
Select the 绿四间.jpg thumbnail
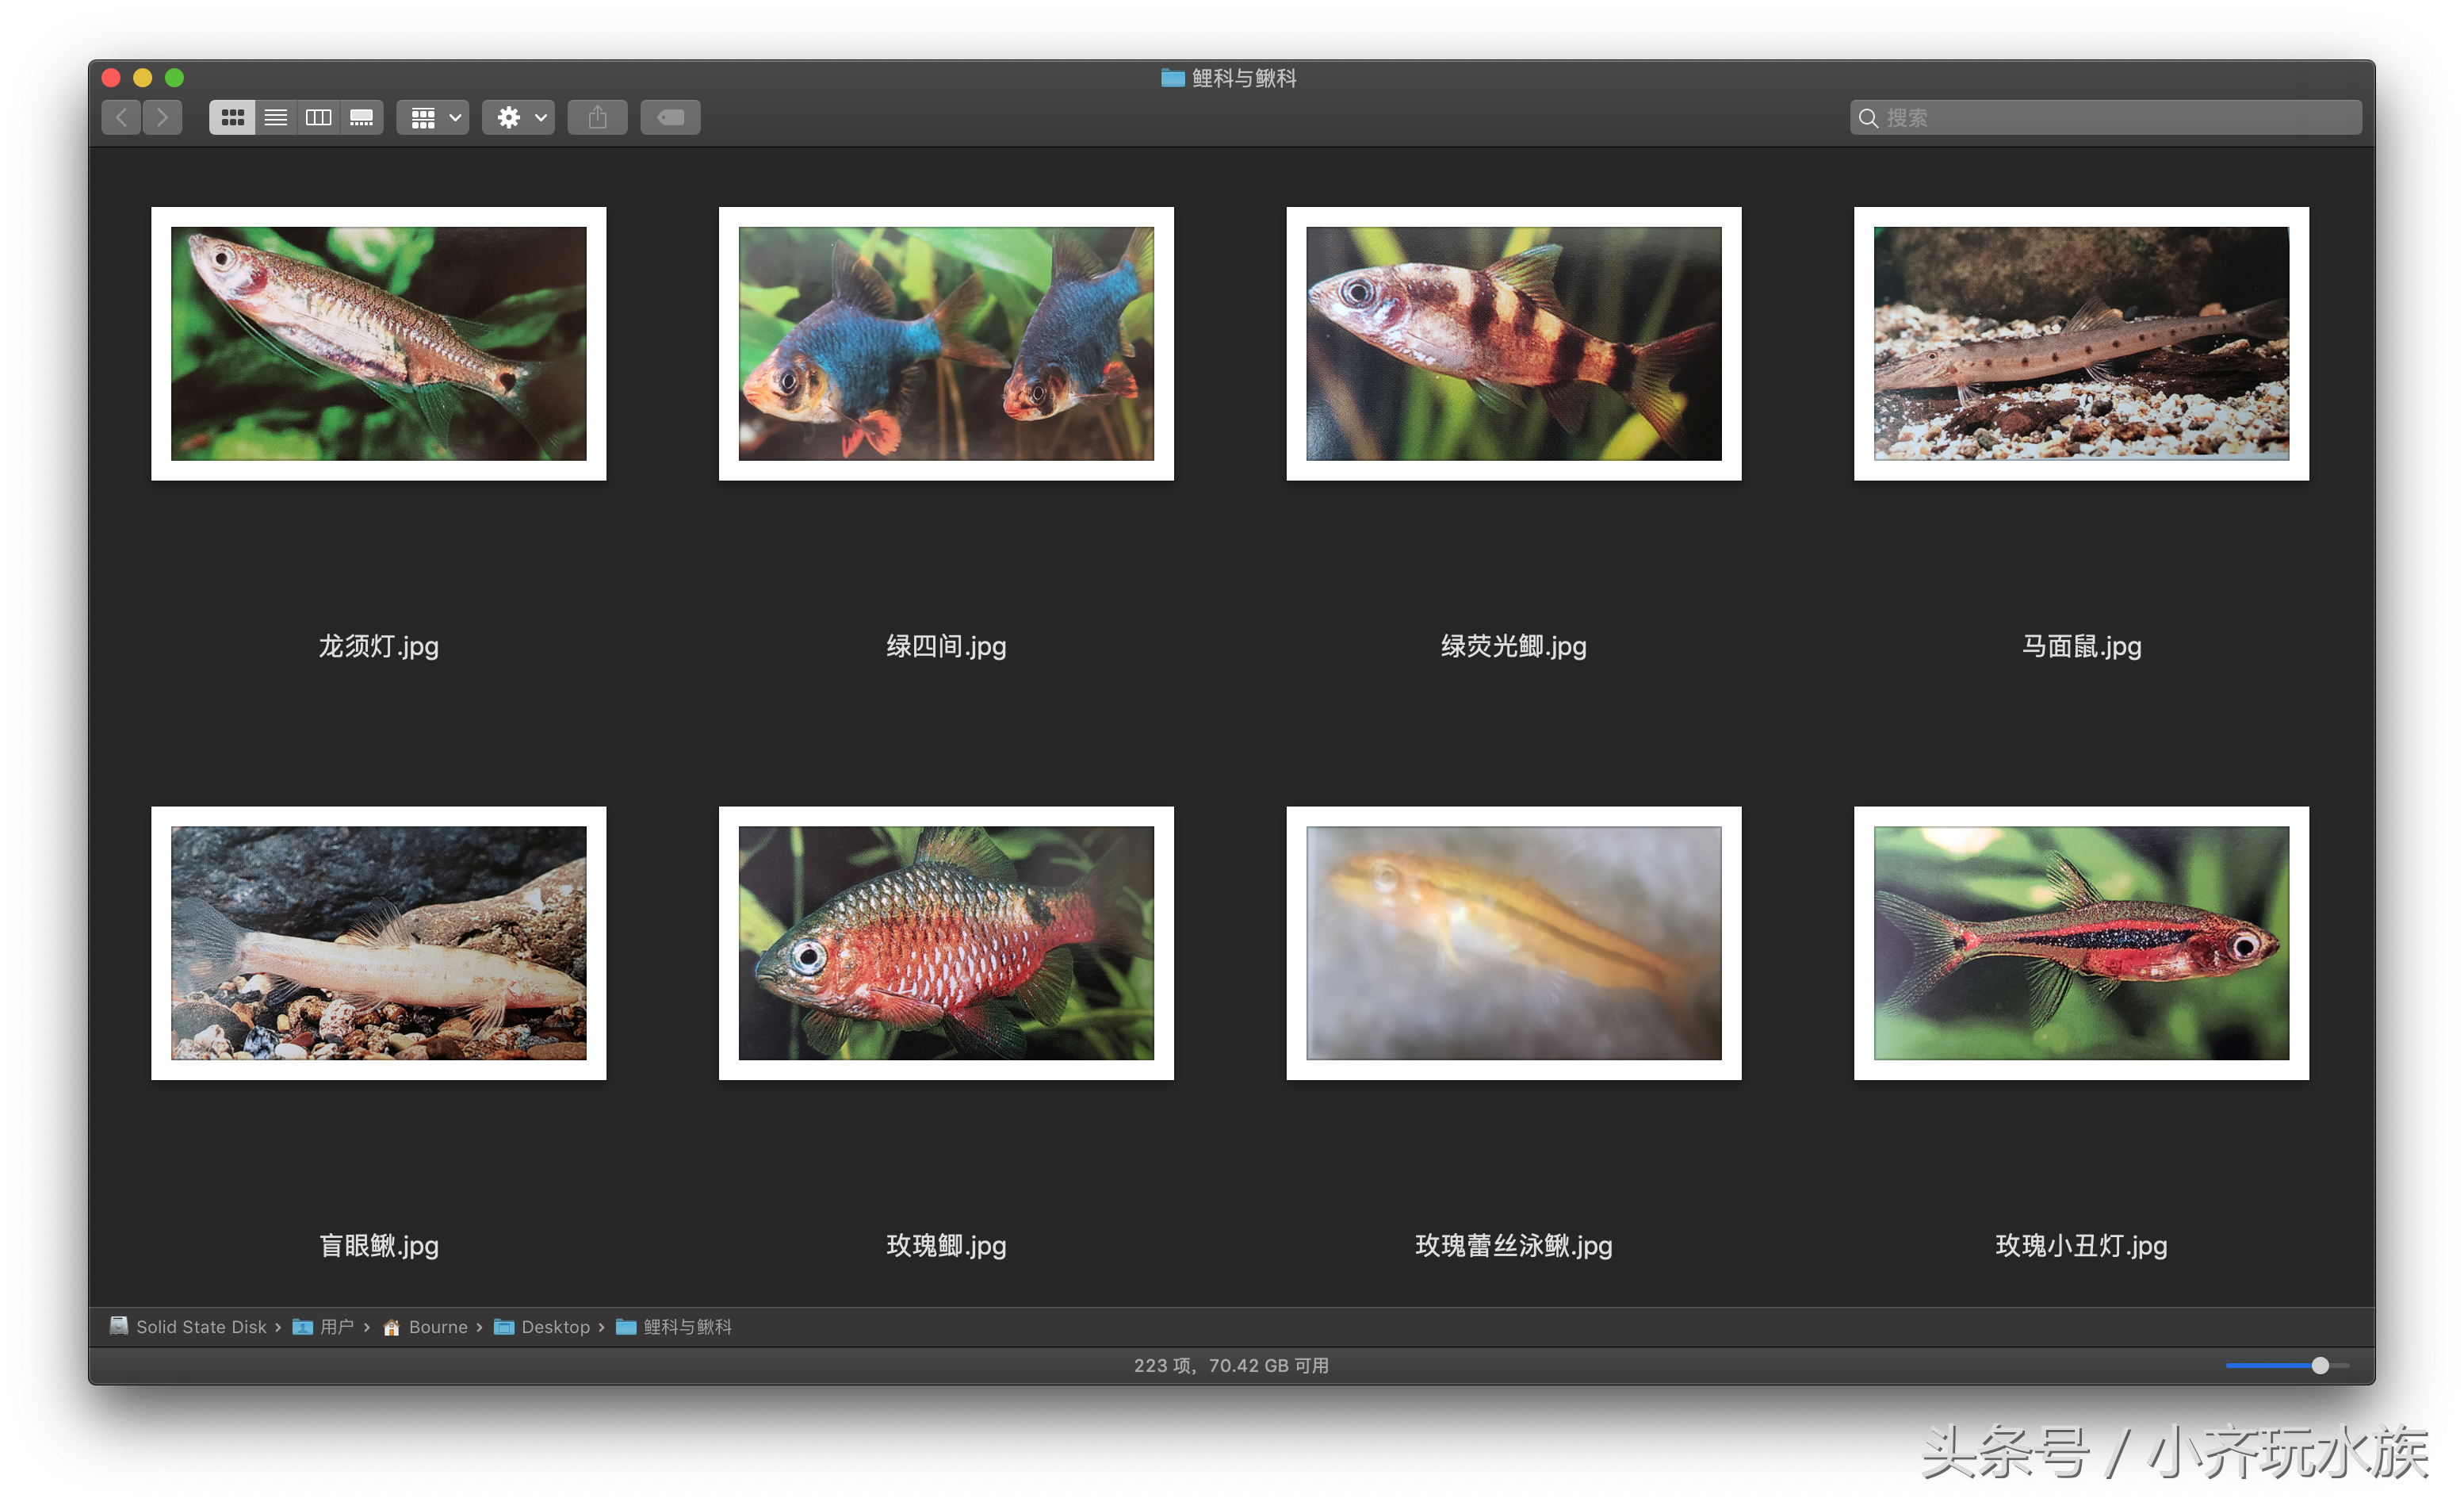click(946, 344)
